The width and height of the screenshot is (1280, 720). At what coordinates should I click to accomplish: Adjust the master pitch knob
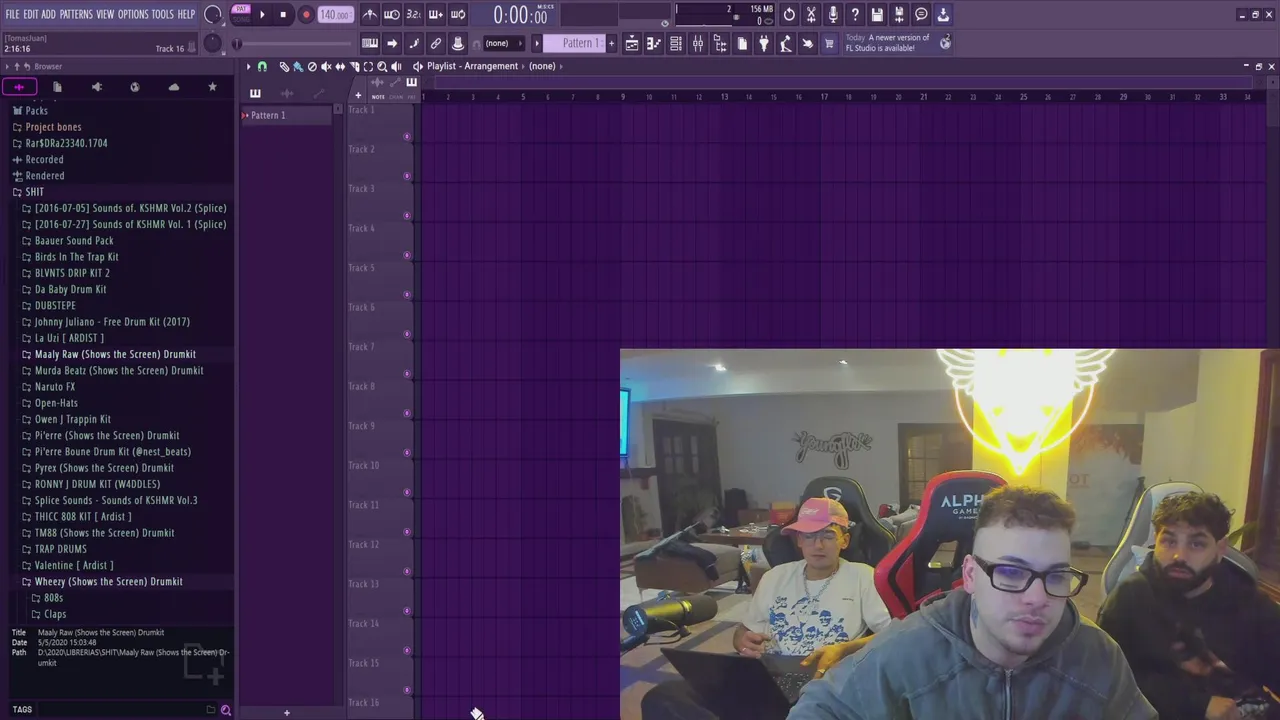pyautogui.click(x=212, y=43)
